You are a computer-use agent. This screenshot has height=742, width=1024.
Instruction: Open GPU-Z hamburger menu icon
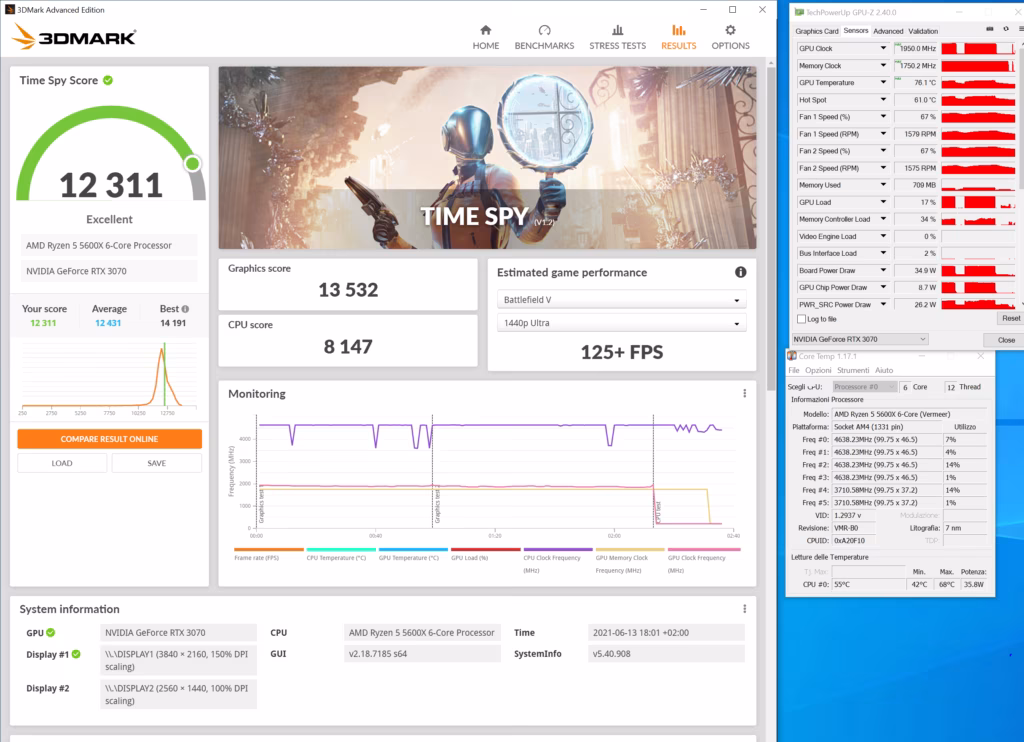[x=1020, y=29]
